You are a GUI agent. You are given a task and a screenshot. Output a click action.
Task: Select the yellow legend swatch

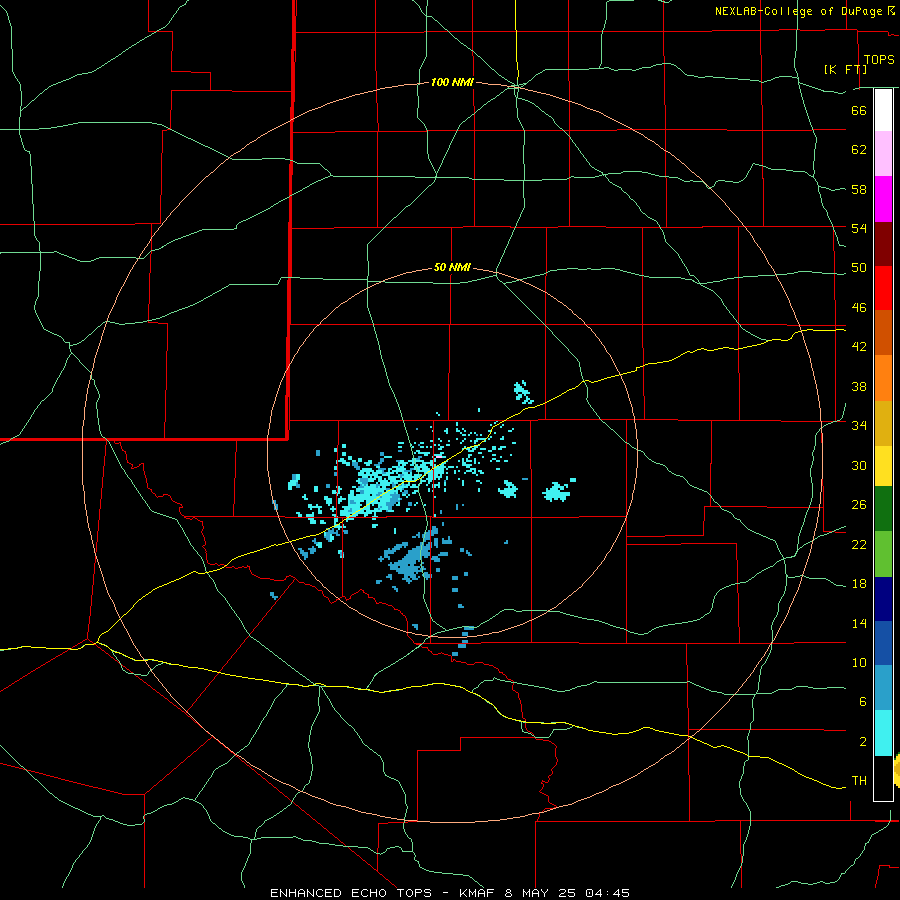coord(883,466)
